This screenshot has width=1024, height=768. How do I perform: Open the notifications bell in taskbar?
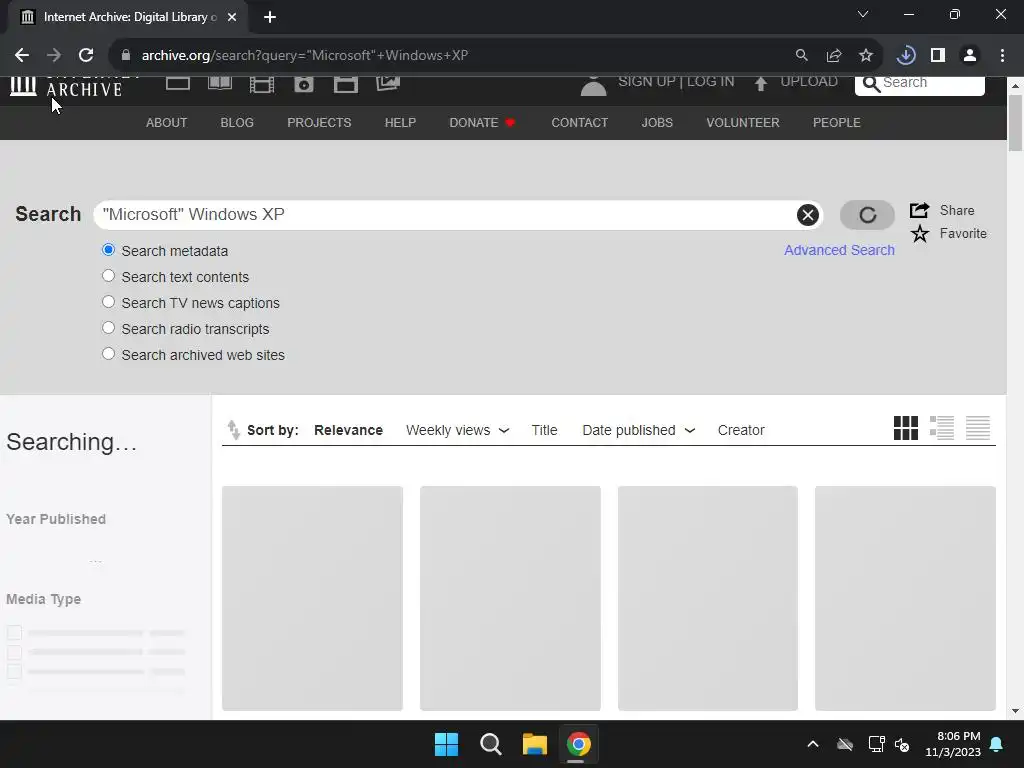[x=996, y=744]
